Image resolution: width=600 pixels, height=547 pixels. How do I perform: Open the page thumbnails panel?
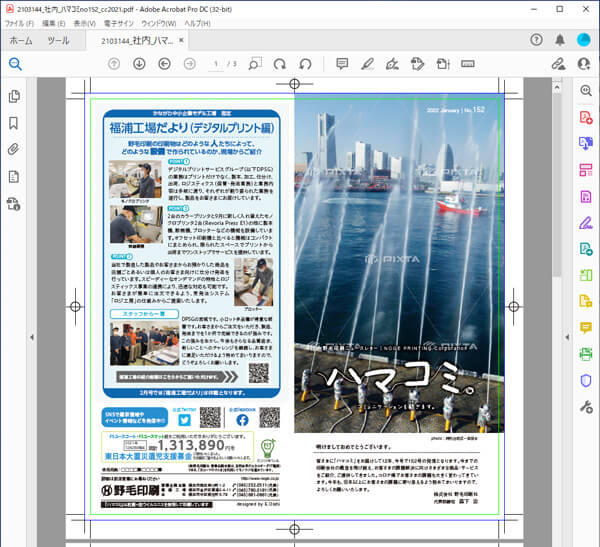[14, 96]
